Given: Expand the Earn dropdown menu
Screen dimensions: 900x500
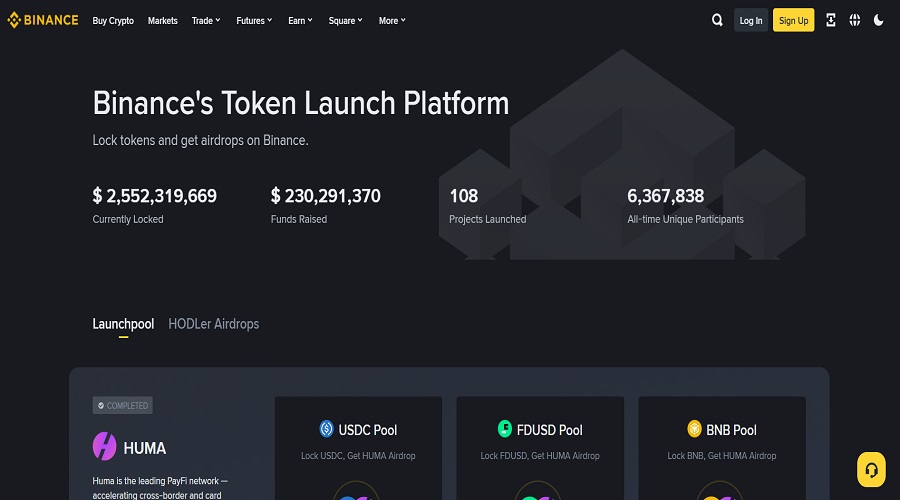Looking at the screenshot, I should 300,21.
